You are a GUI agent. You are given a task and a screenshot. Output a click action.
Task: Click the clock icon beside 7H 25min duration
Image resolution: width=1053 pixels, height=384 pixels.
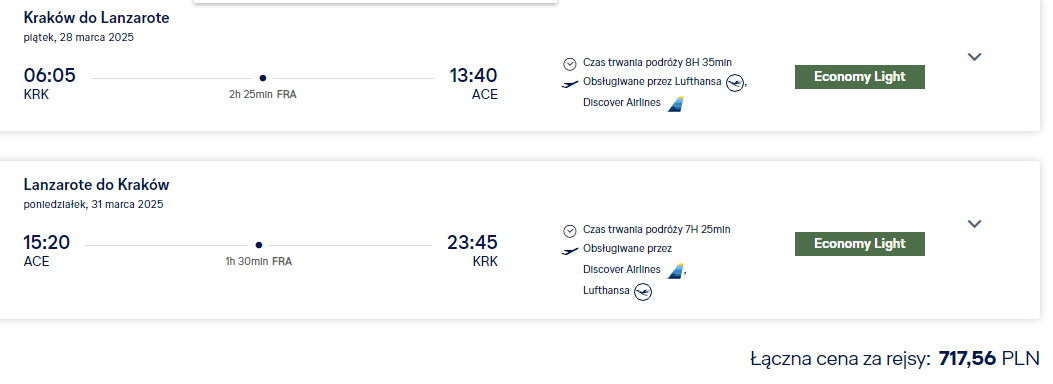point(569,231)
